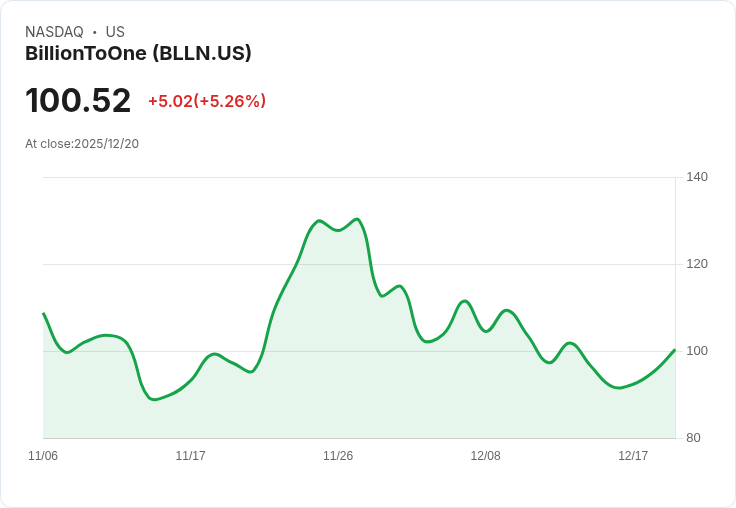Click the 11/26 date label
736x508 pixels.
point(338,455)
